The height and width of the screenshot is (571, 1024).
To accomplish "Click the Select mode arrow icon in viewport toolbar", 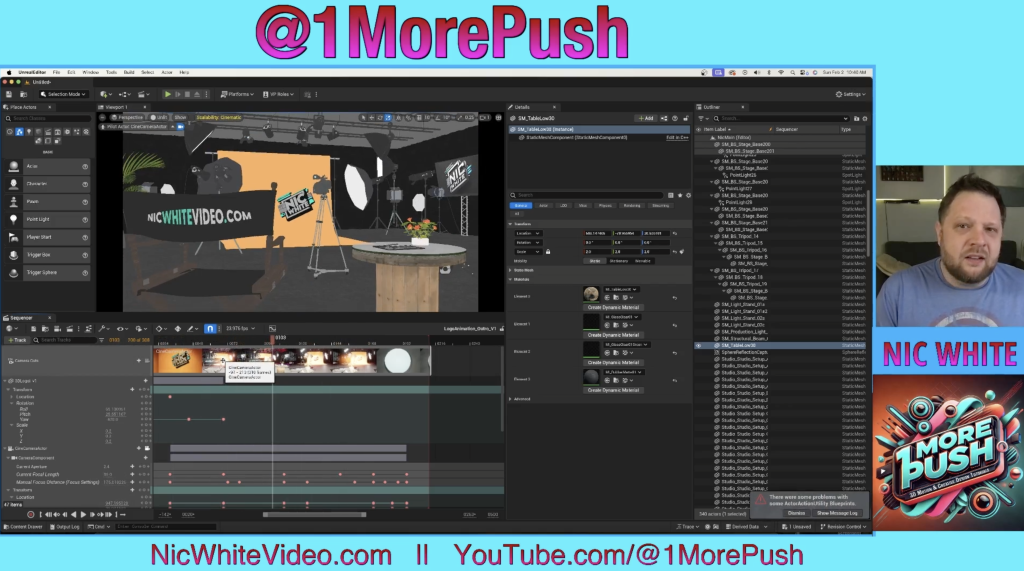I will coord(364,118).
